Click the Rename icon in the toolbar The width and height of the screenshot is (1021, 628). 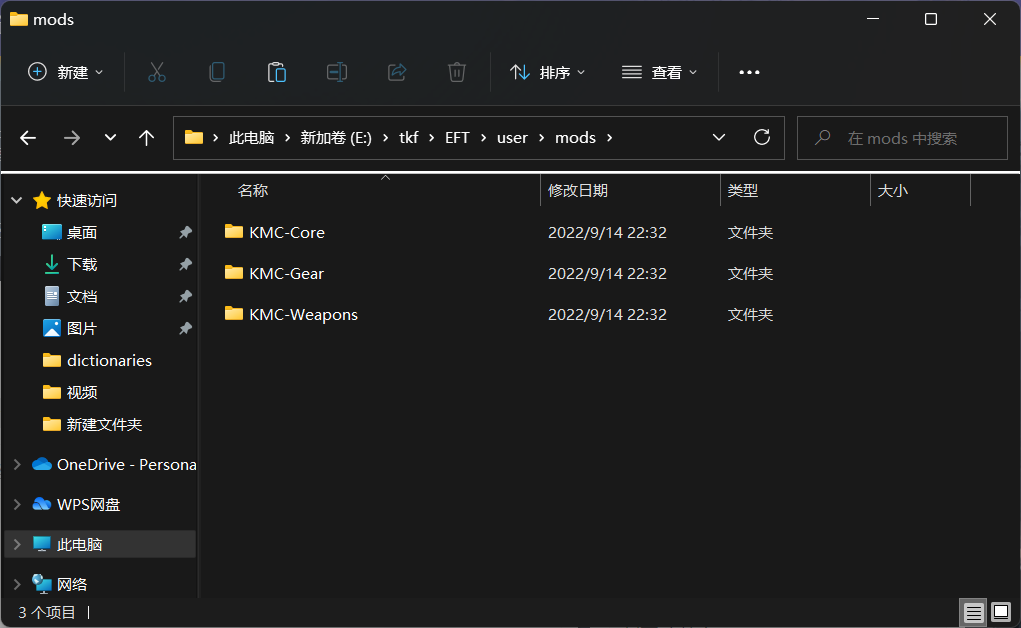(336, 71)
